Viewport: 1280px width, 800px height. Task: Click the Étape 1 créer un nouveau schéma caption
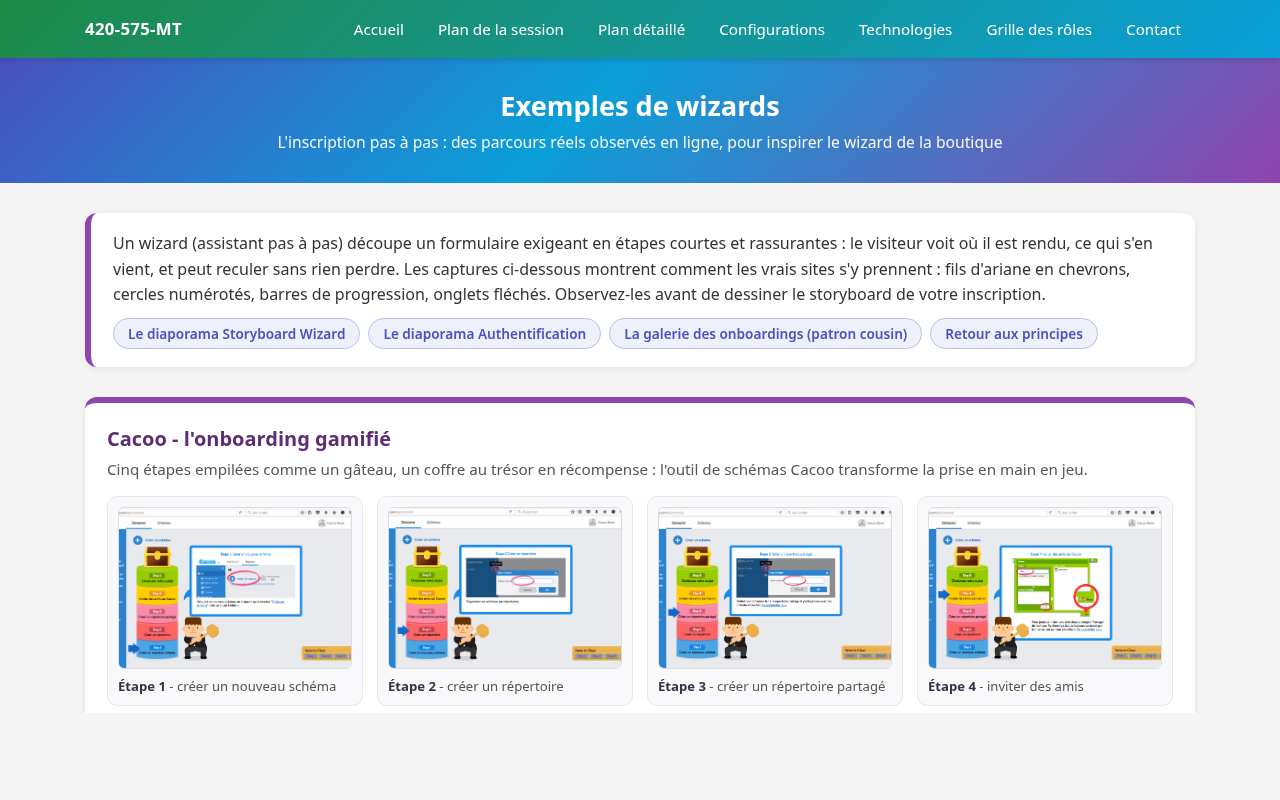(227, 687)
